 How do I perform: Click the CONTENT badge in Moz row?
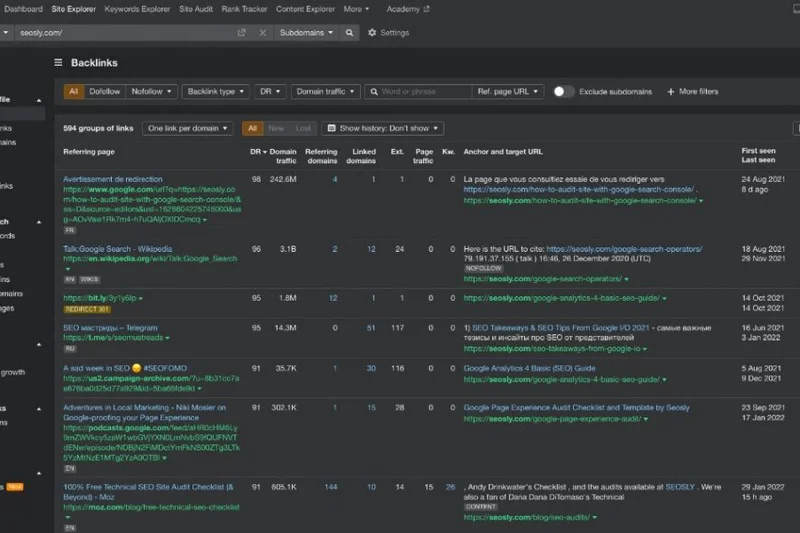click(481, 506)
